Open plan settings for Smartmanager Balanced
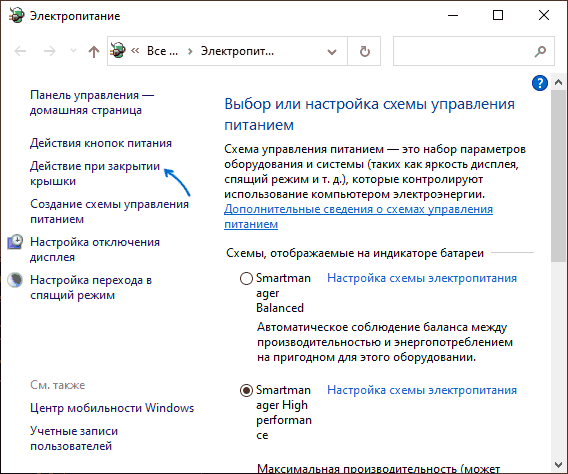The width and height of the screenshot is (568, 474). point(422,278)
